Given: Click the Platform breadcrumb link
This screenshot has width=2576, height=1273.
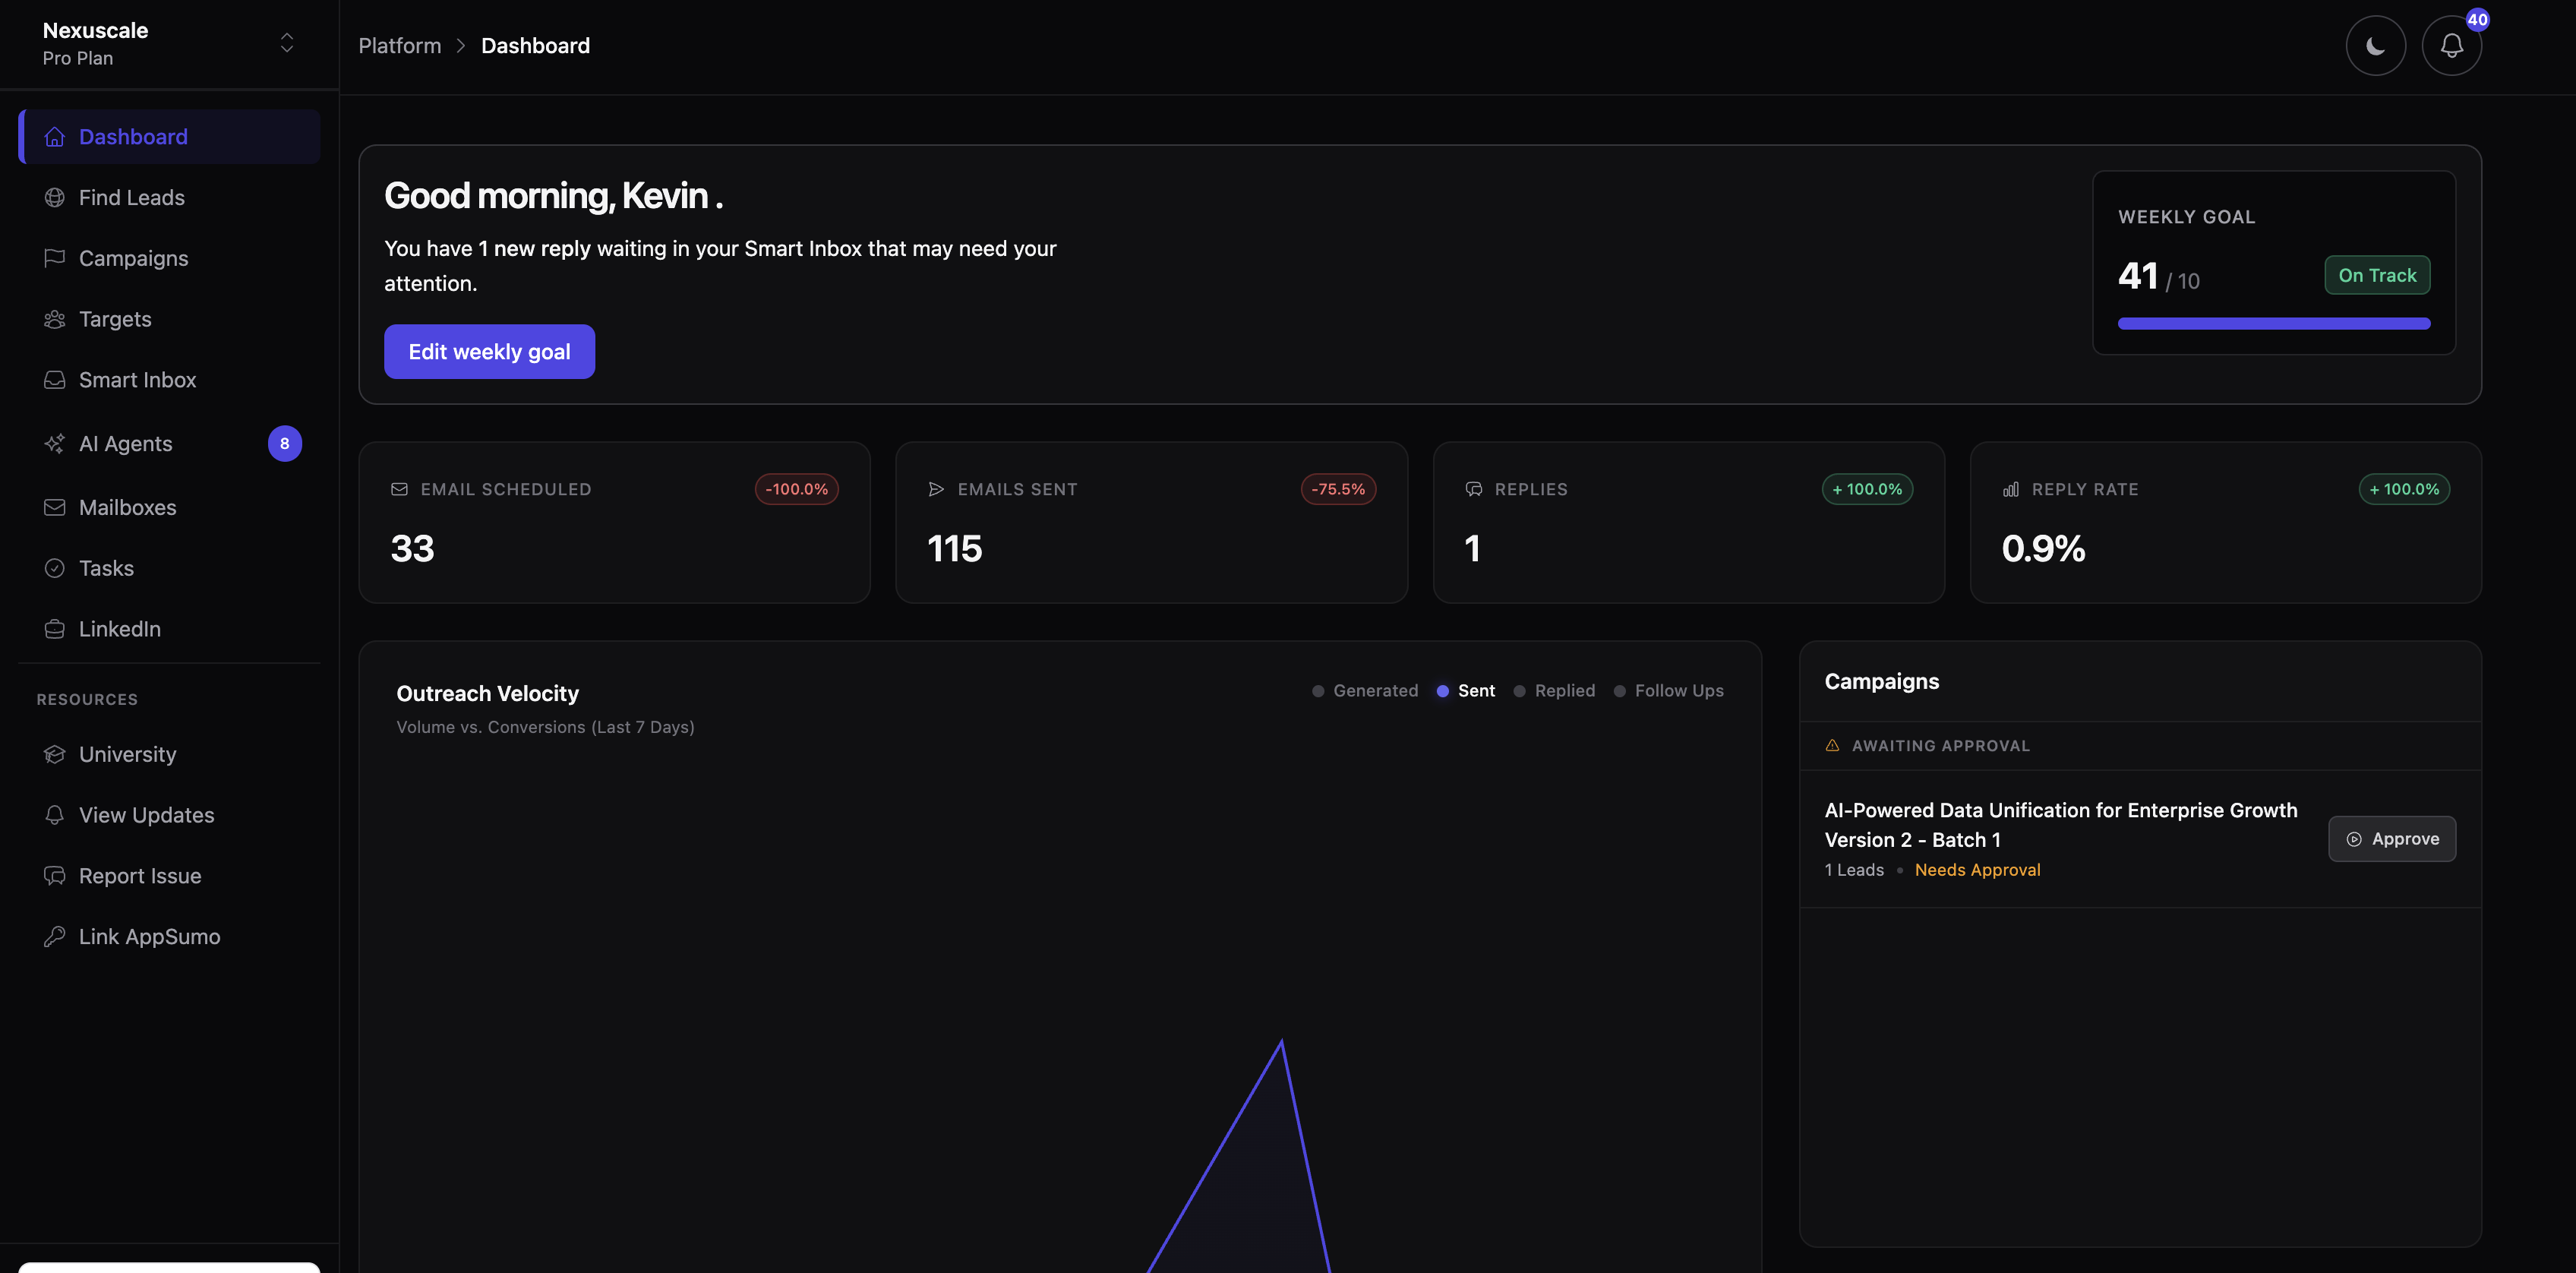Looking at the screenshot, I should pyautogui.click(x=400, y=46).
